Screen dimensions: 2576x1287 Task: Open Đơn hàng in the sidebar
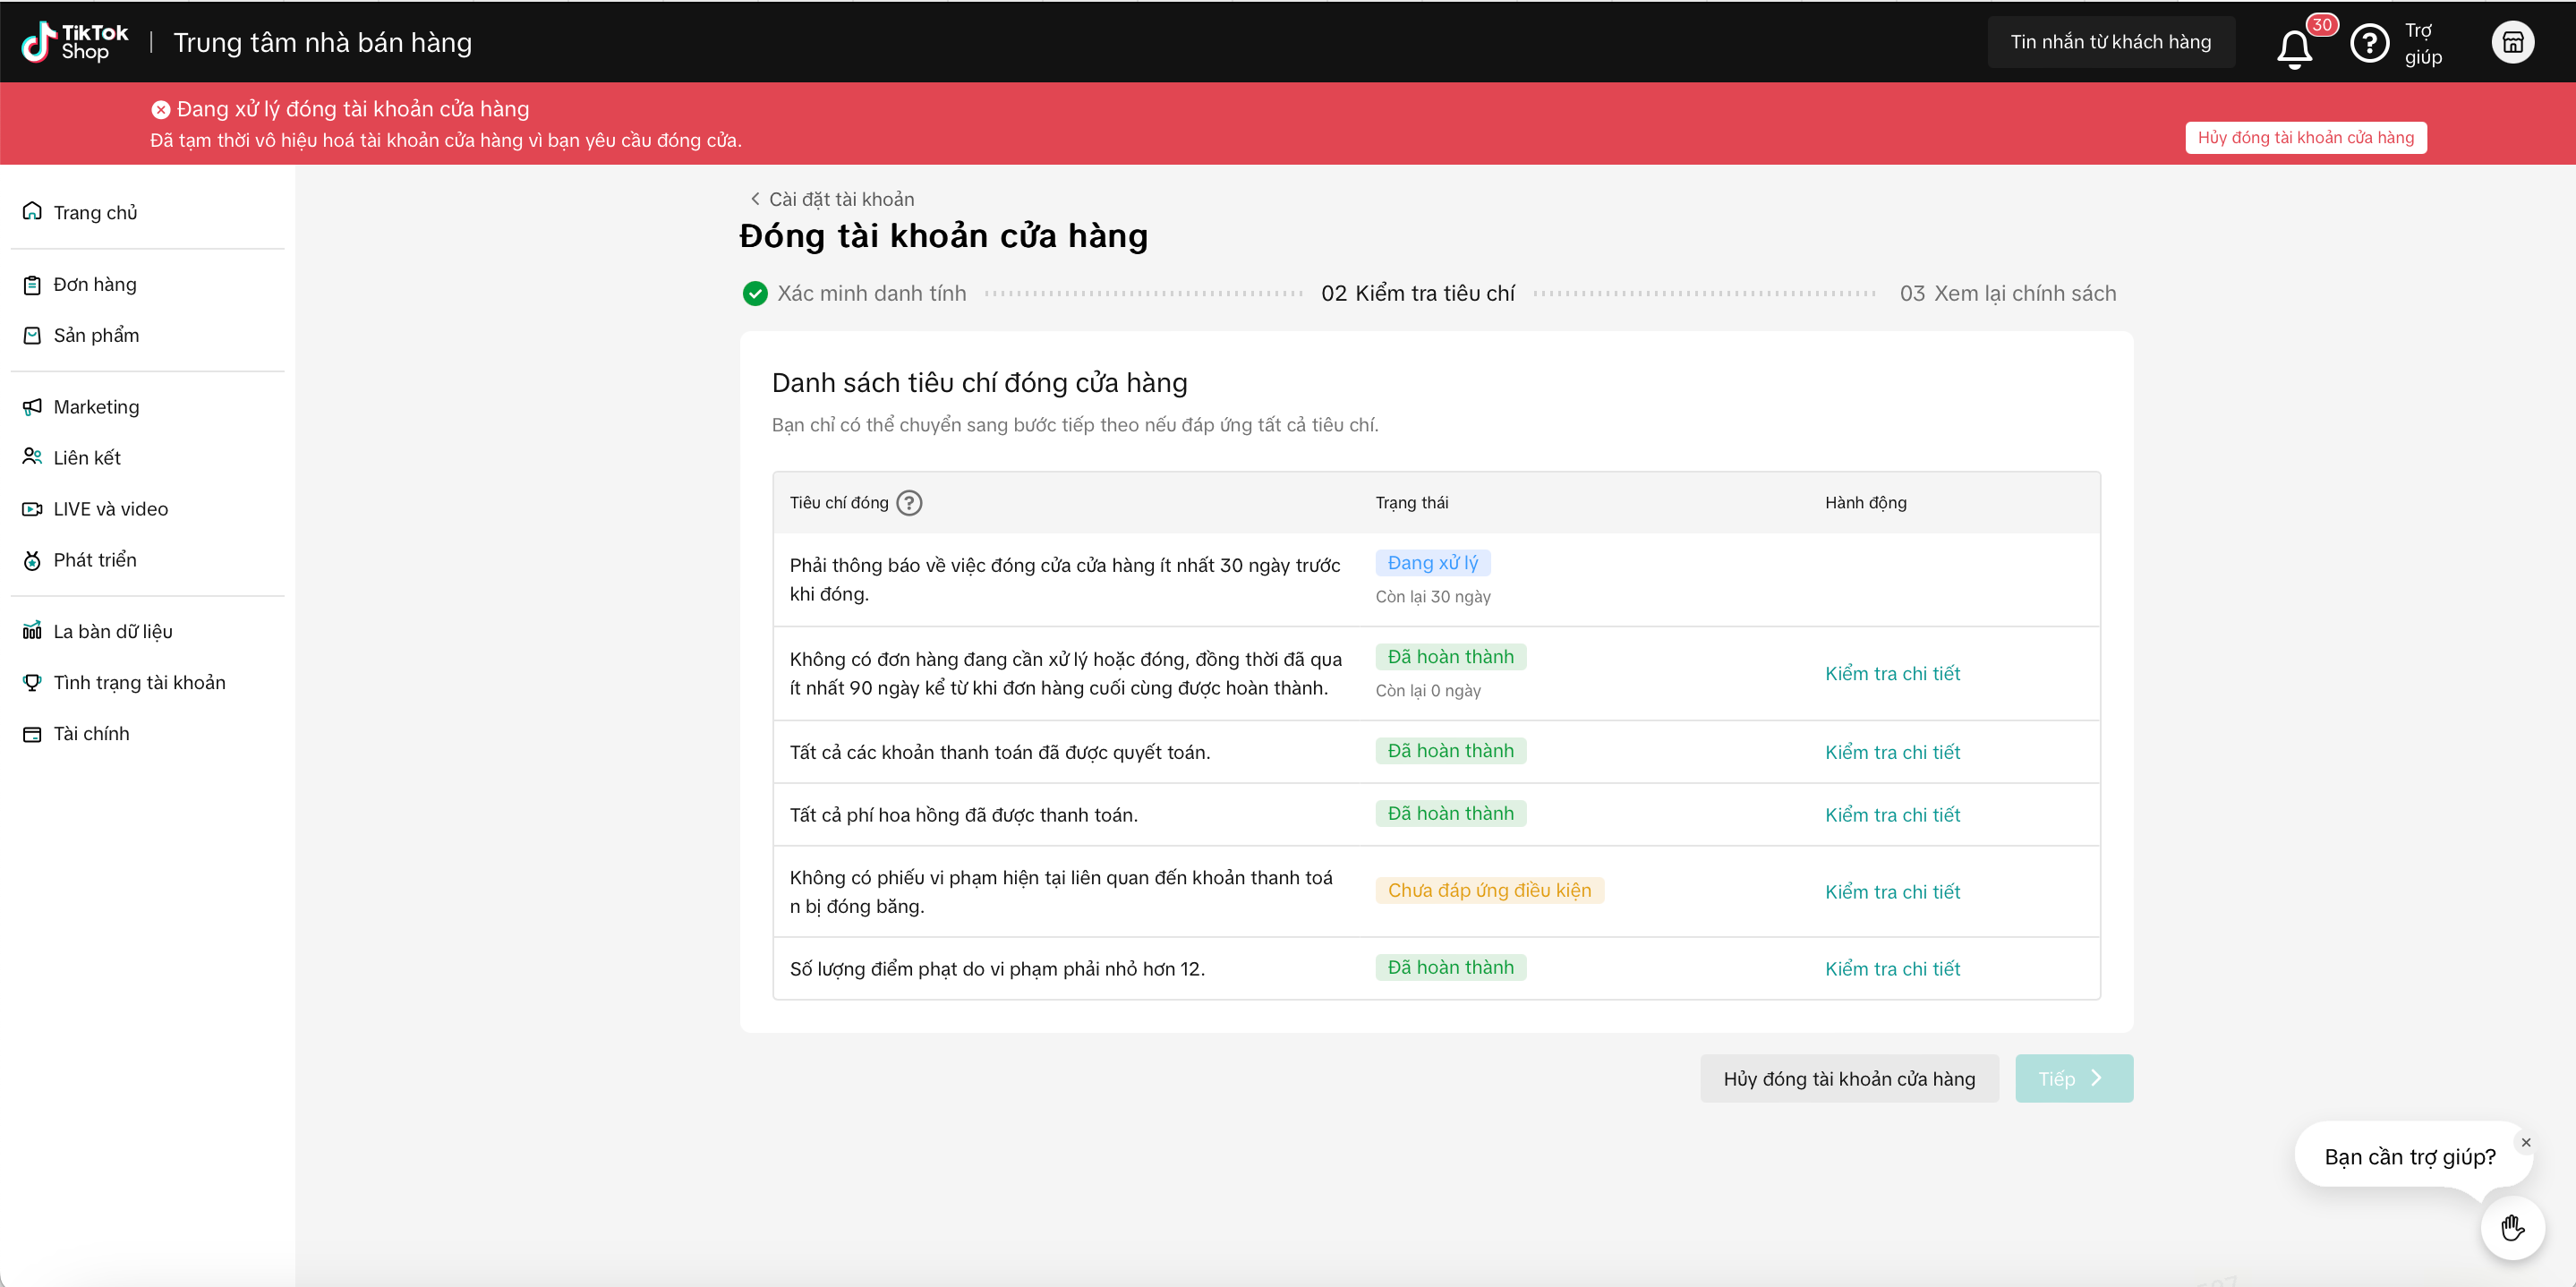point(94,284)
